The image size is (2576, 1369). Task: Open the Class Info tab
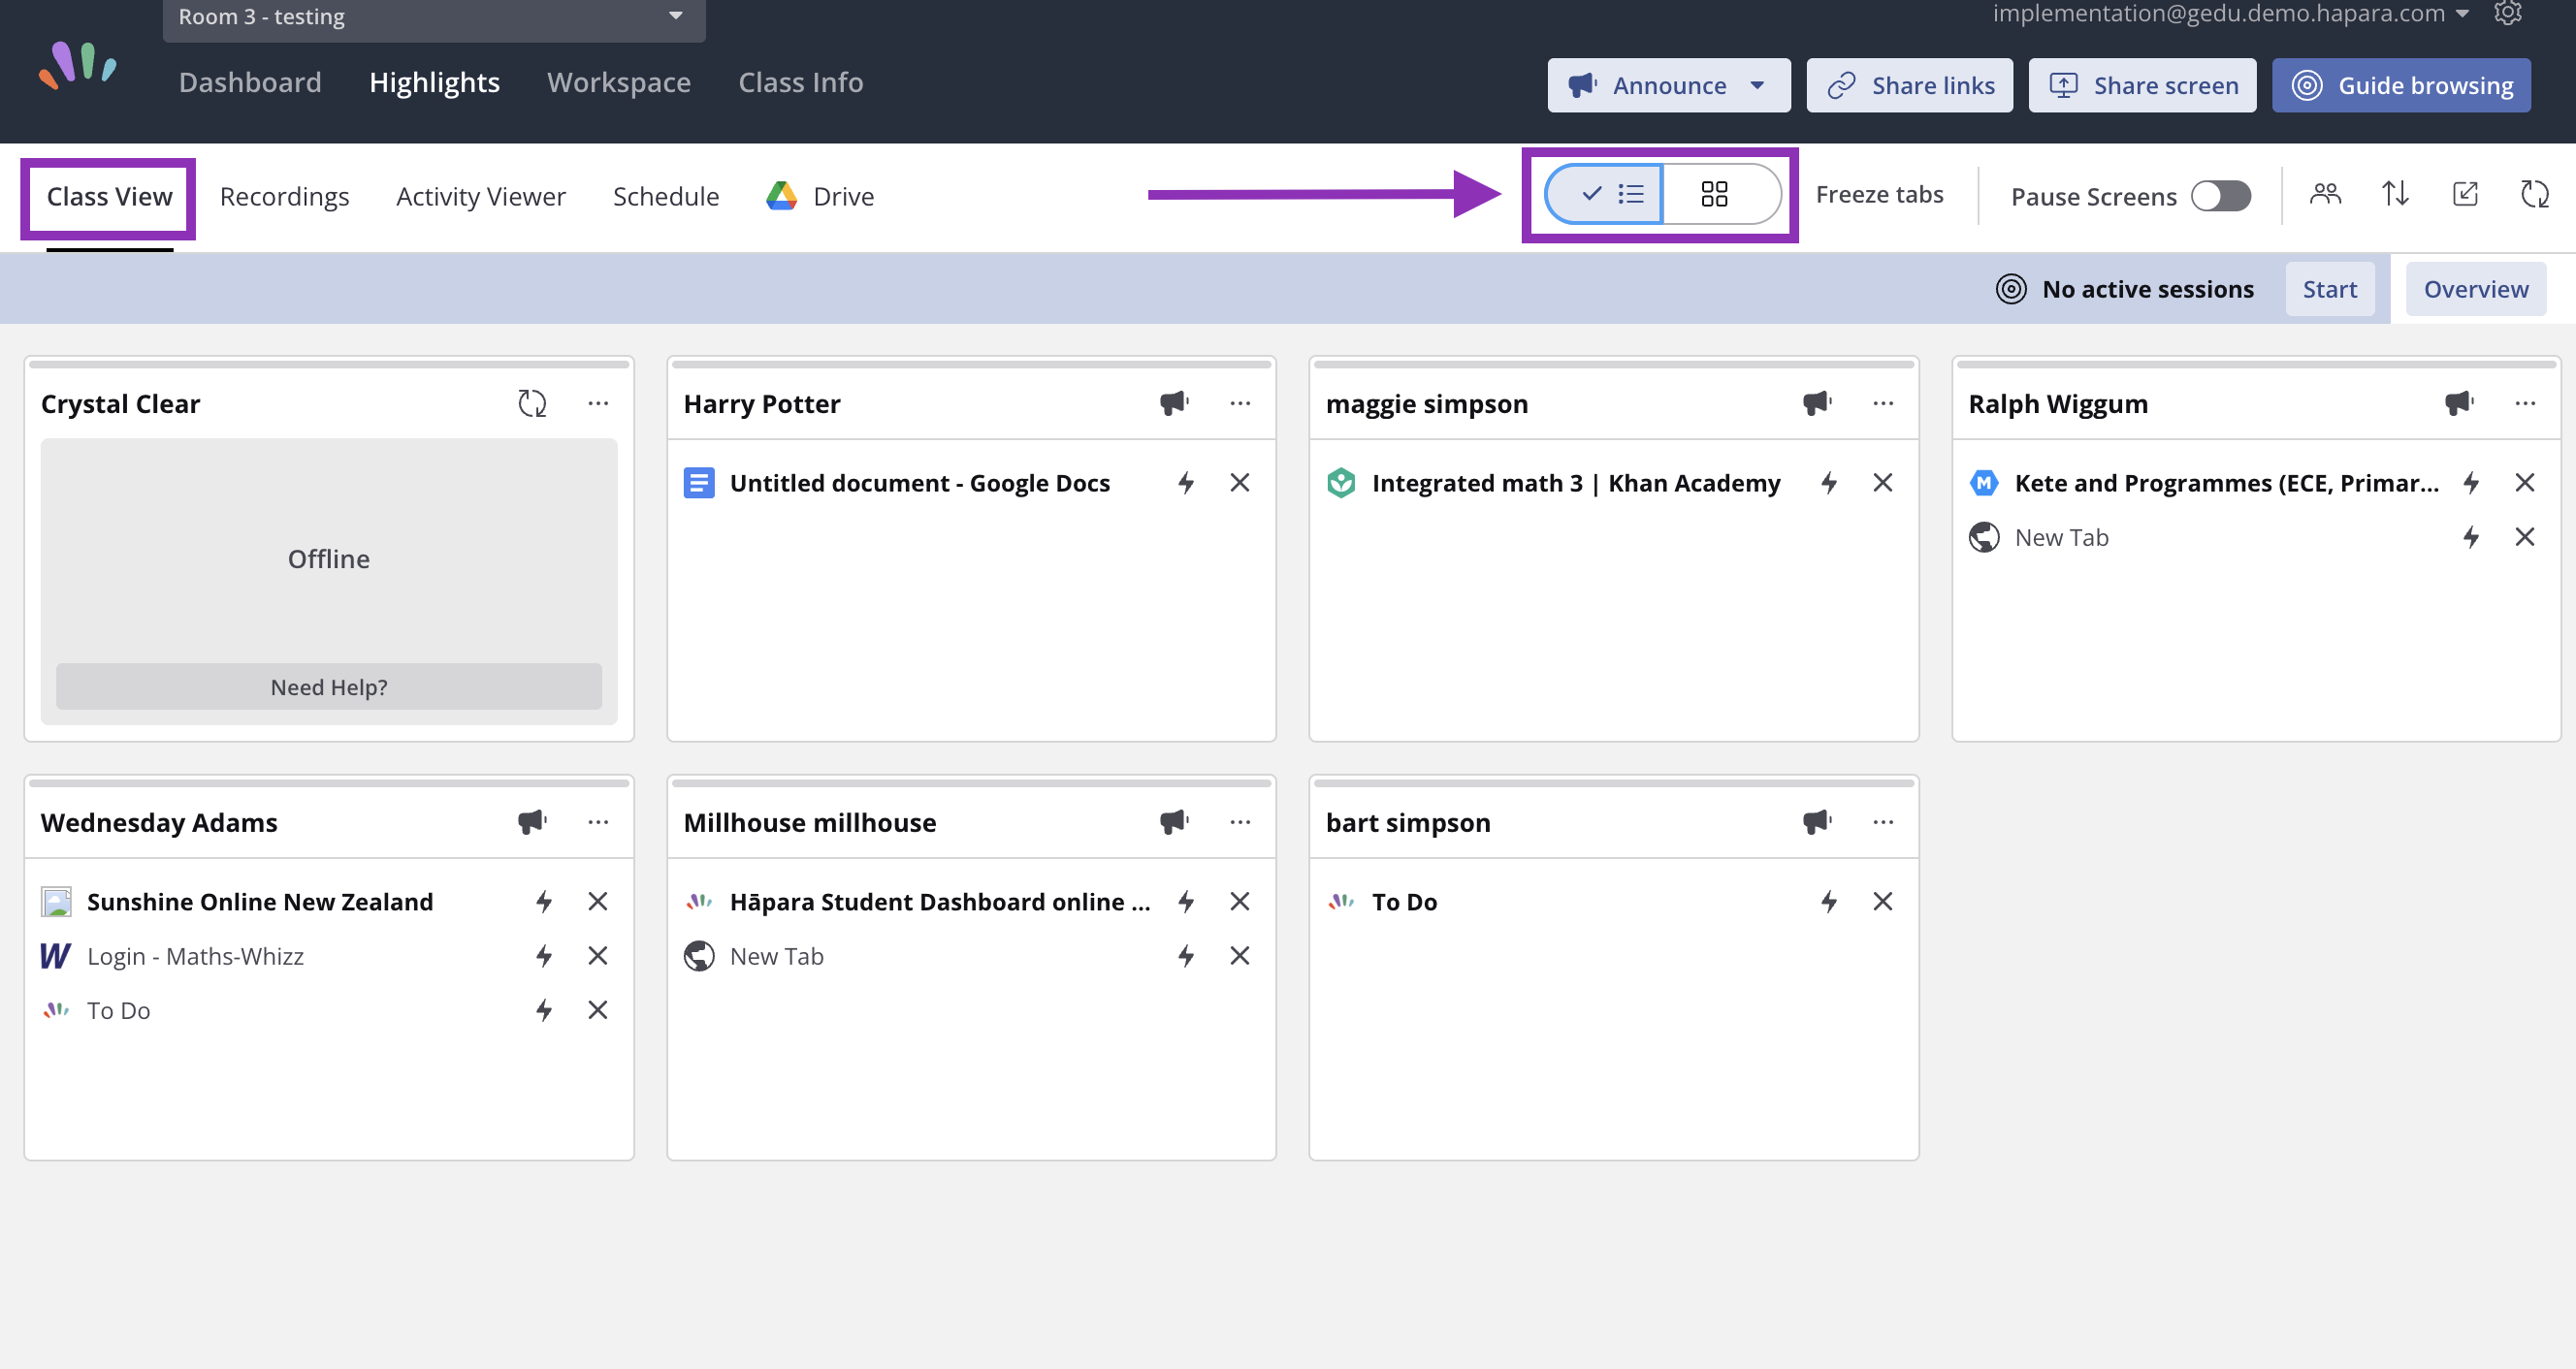(800, 82)
